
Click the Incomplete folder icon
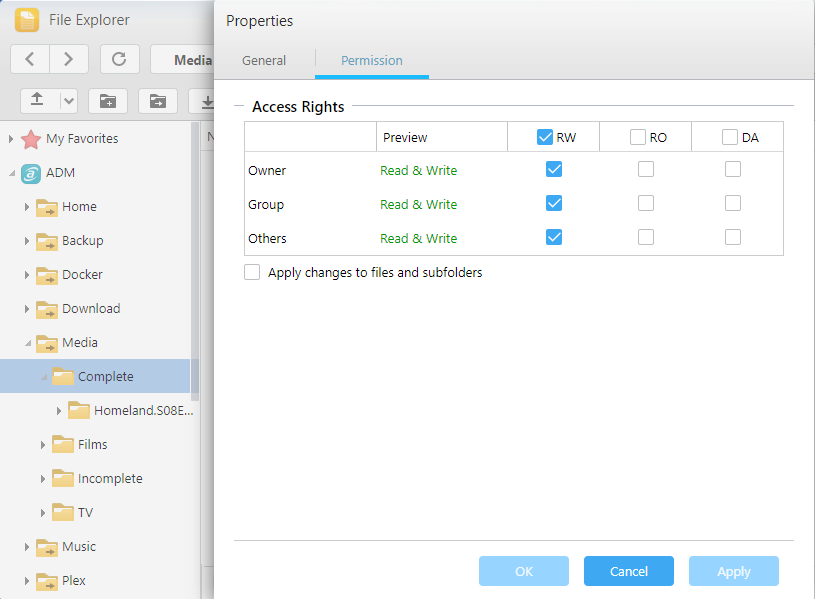63,478
